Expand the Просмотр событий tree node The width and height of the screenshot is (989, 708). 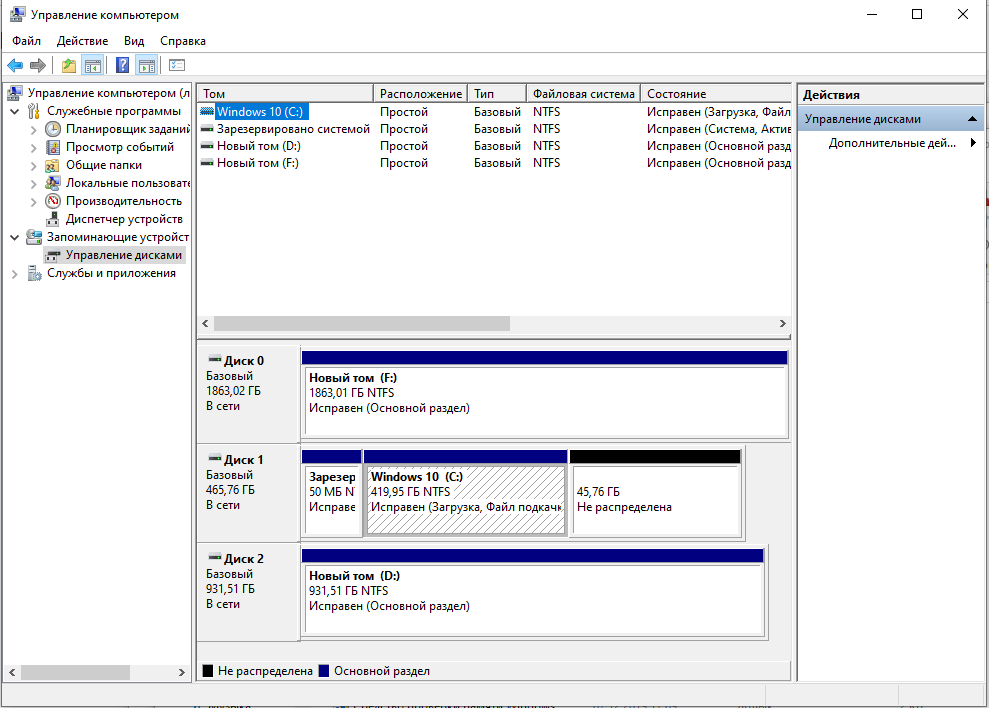[33, 147]
